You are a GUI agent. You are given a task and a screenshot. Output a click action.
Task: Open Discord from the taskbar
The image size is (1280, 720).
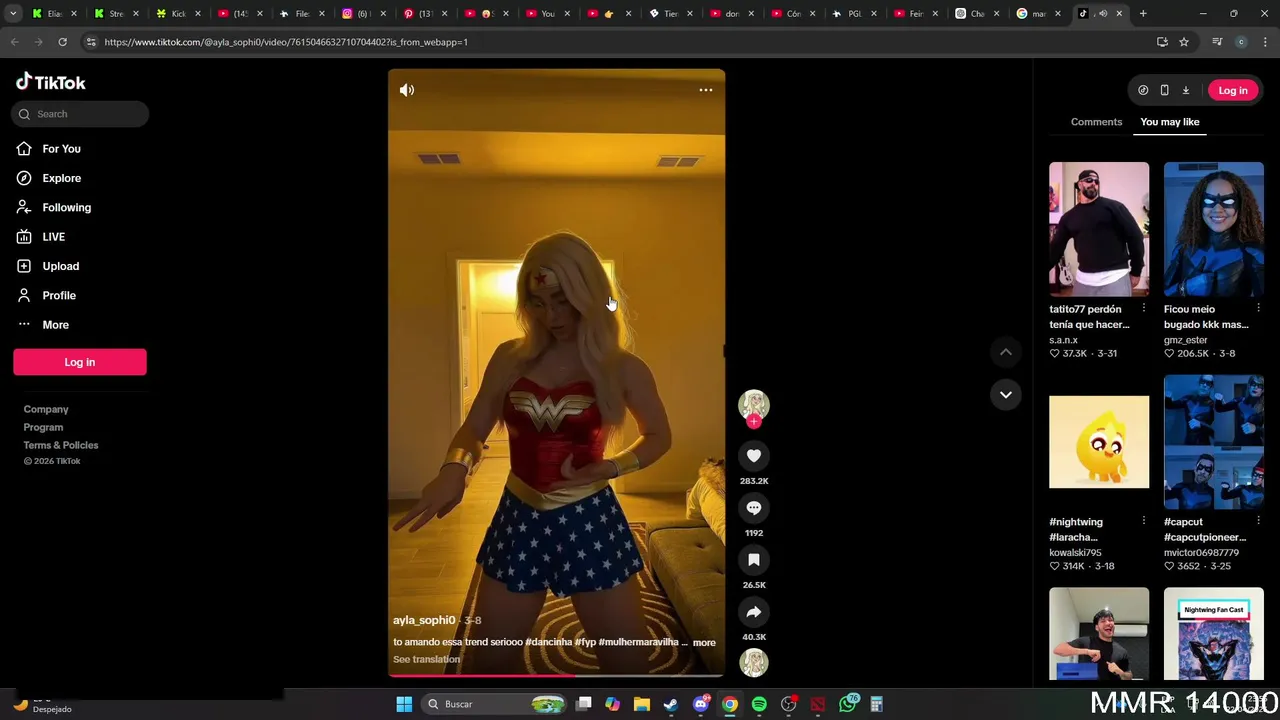[701, 704]
